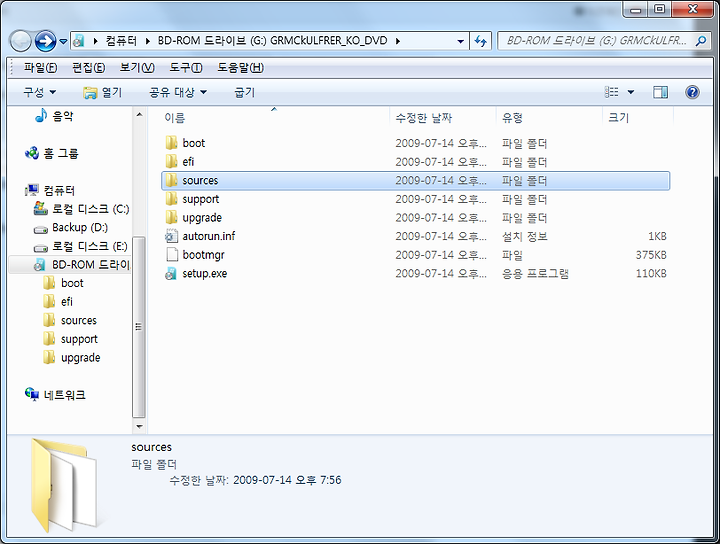Click efi folder icon in file list
720x544 pixels.
[171, 162]
